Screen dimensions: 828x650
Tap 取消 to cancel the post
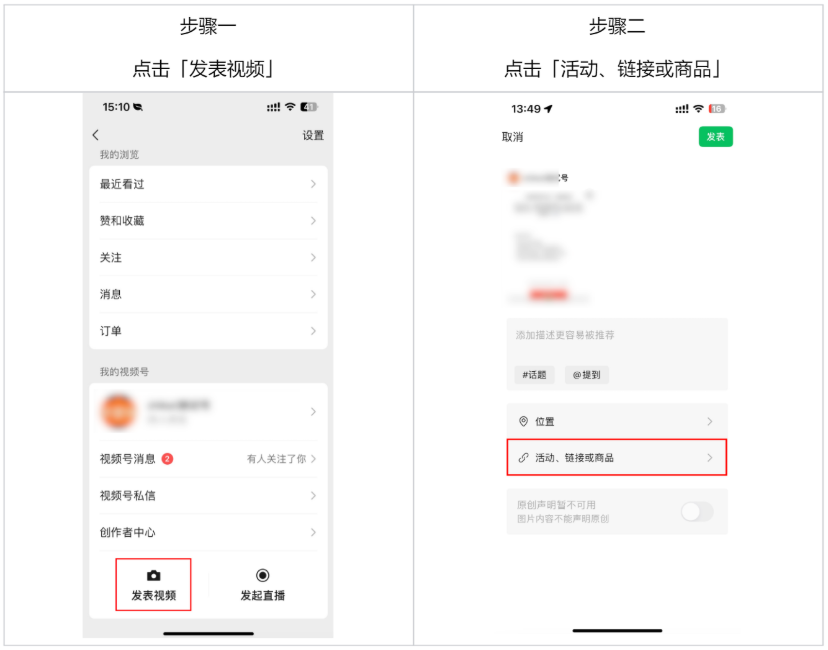[512, 137]
